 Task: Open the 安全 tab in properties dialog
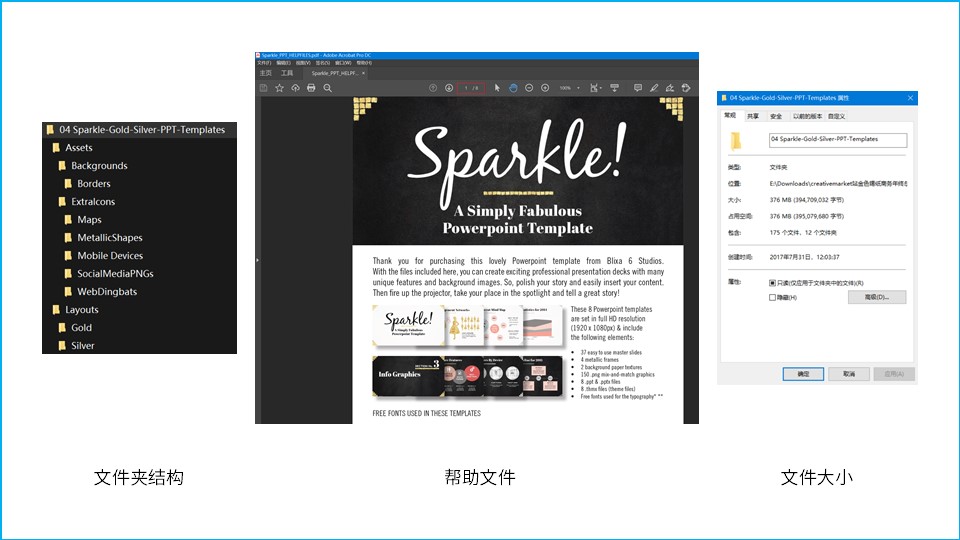coord(776,116)
